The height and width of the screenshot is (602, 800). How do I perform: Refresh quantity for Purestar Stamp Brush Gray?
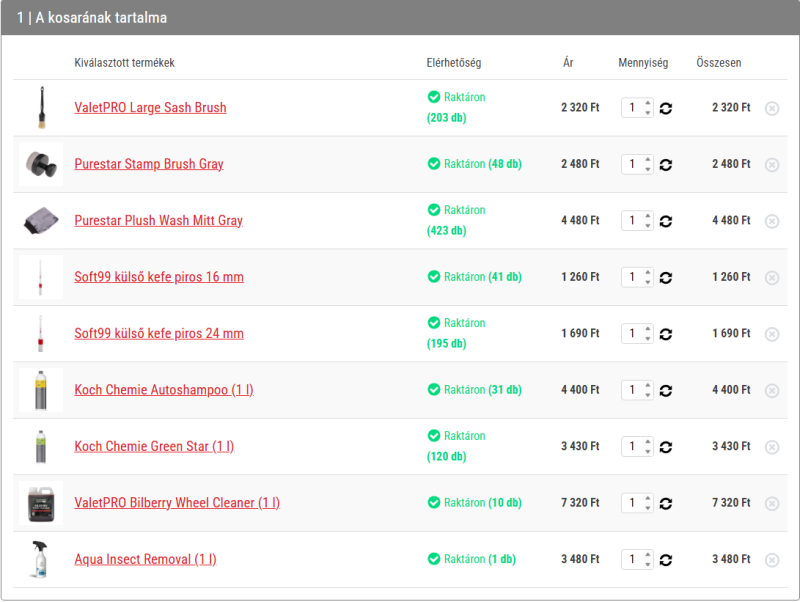click(665, 165)
